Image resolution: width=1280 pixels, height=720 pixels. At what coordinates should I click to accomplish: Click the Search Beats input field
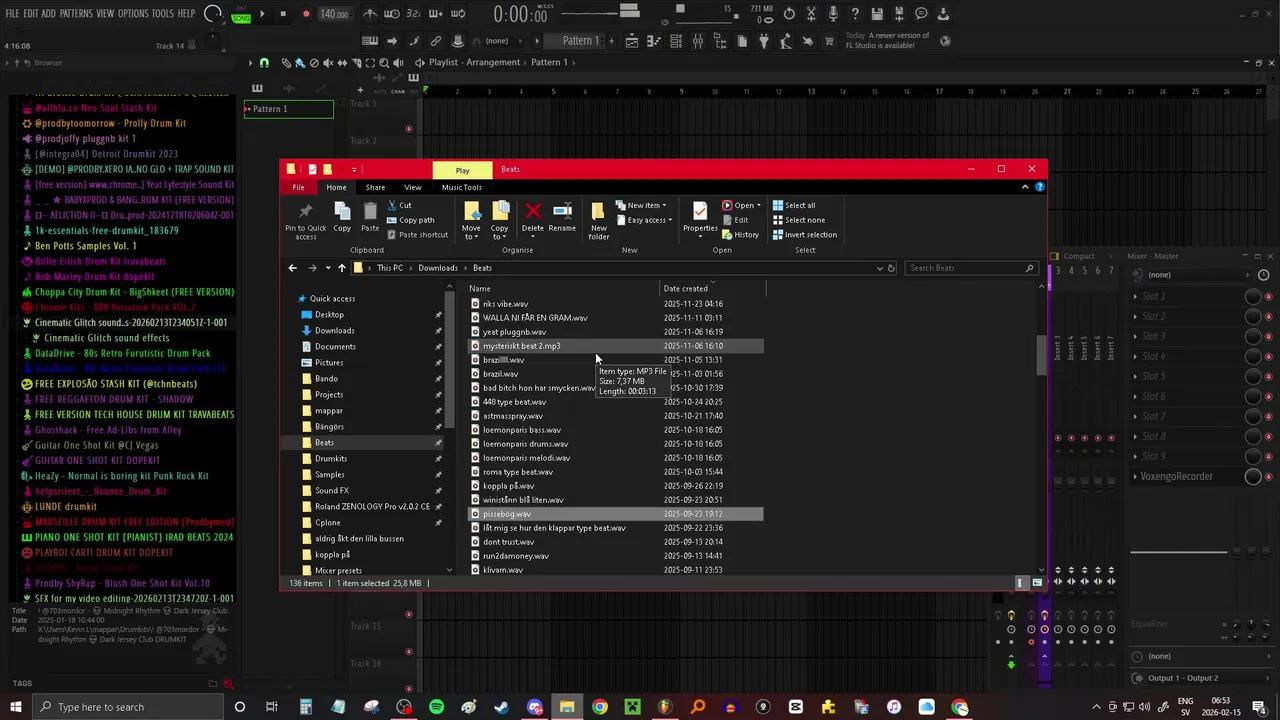coord(971,268)
